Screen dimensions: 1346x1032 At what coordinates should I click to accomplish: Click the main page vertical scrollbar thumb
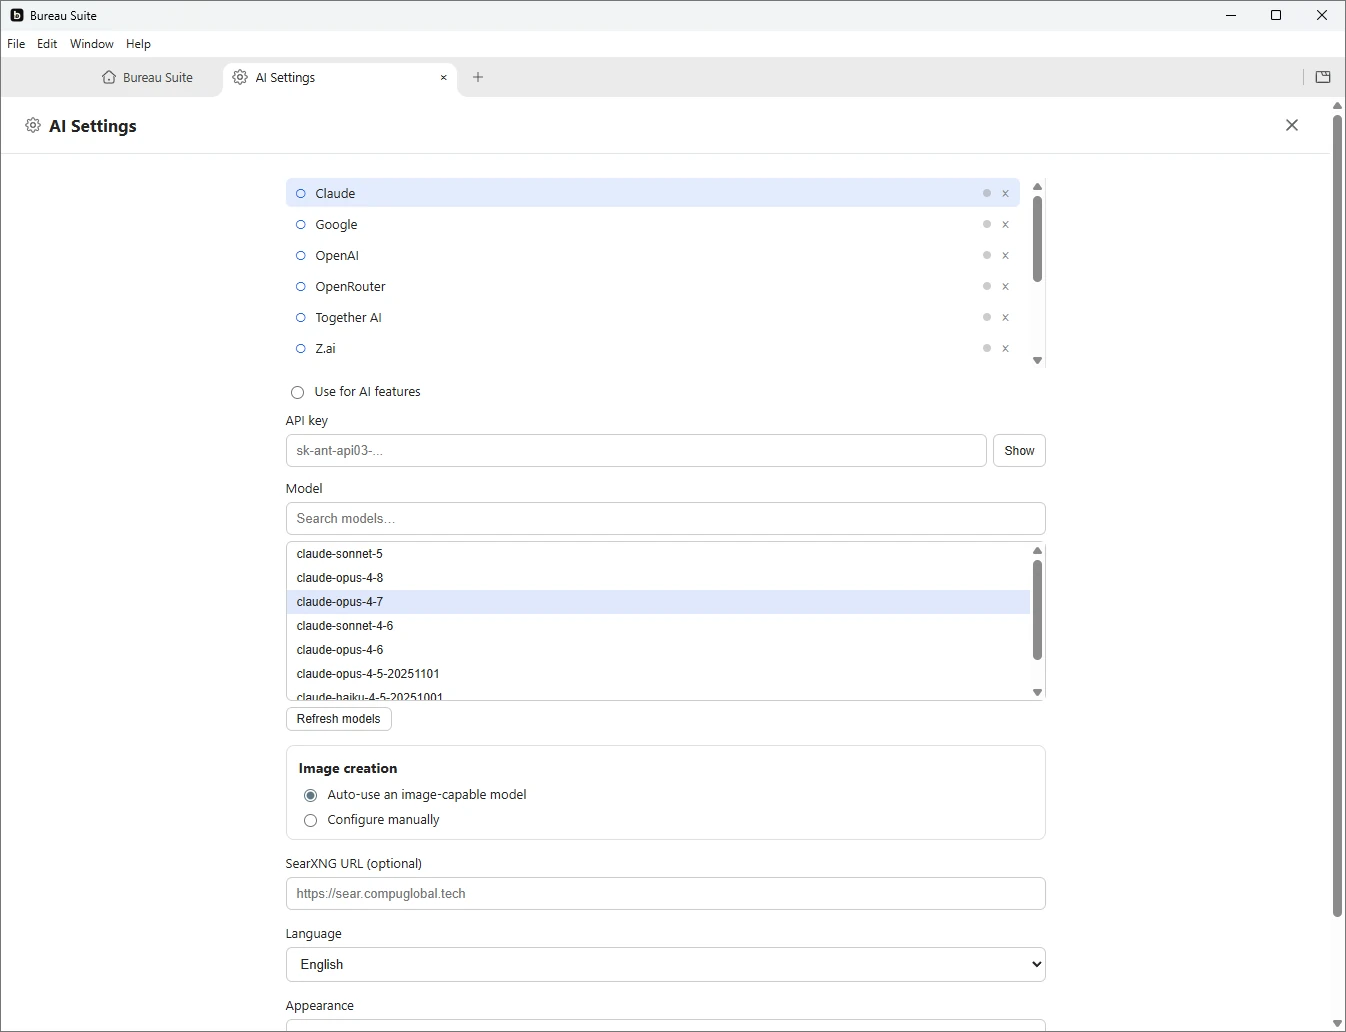(1337, 516)
